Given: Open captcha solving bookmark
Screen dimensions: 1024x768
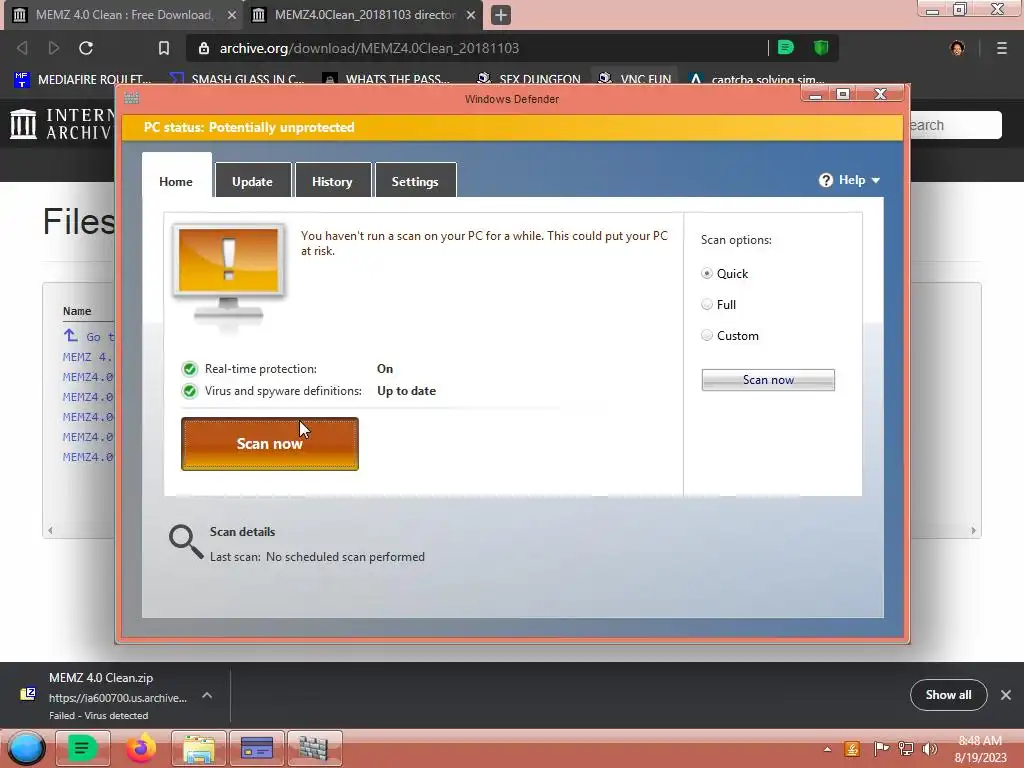Looking at the screenshot, I should point(756,79).
